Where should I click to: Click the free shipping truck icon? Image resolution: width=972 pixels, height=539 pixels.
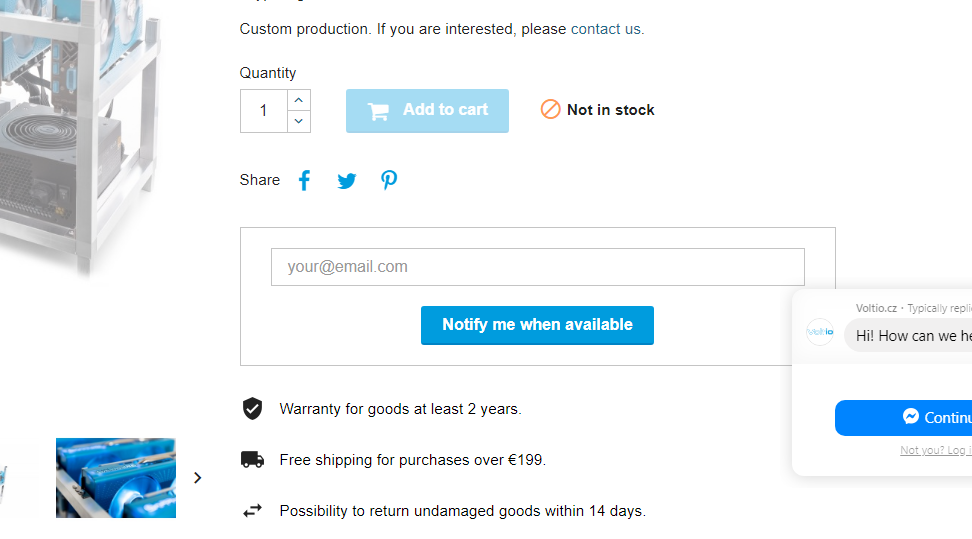pos(252,460)
